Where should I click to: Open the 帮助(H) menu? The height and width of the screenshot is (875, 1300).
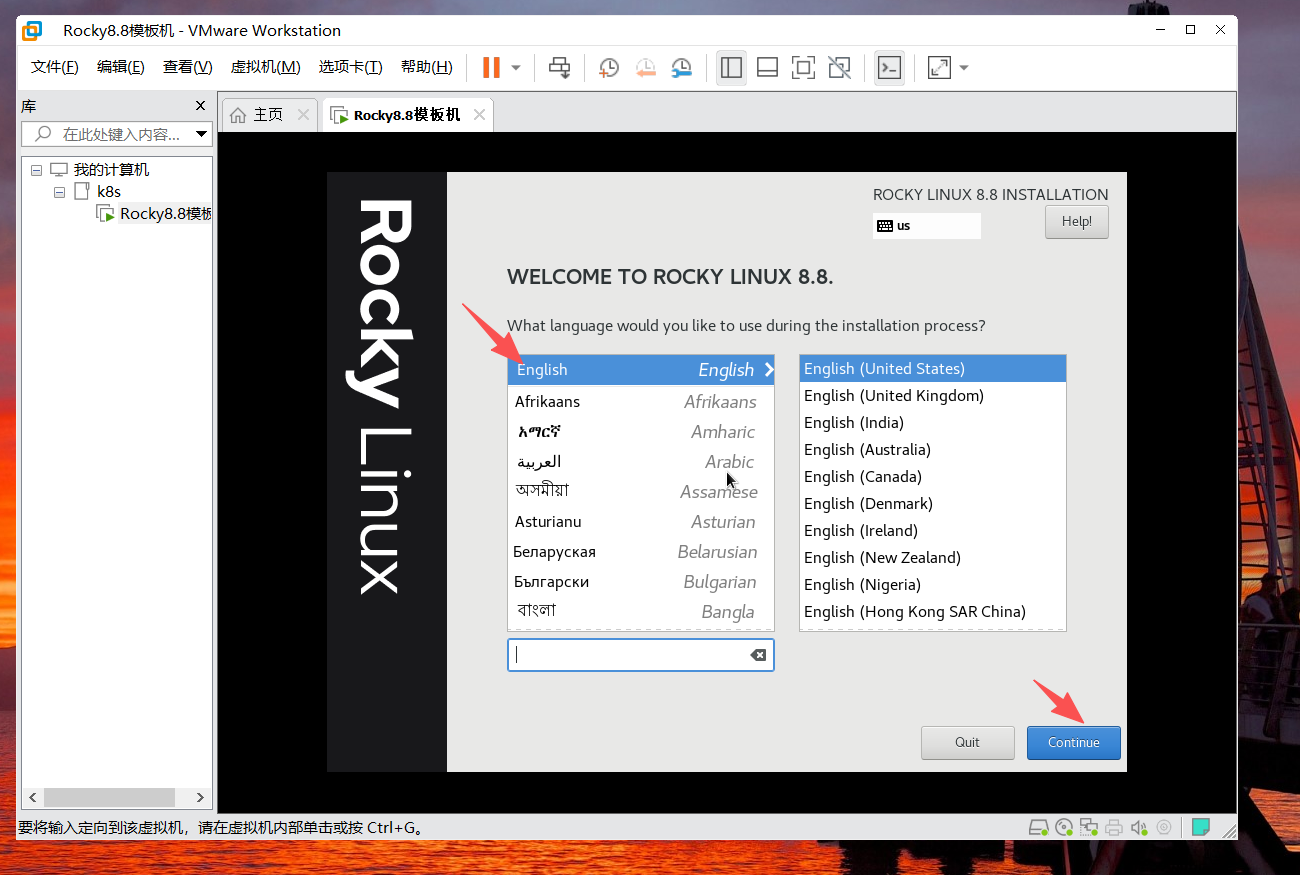426,67
